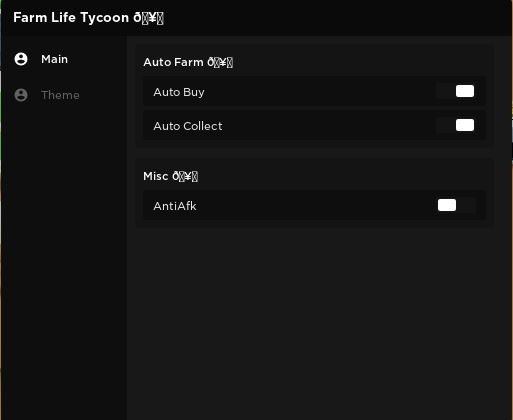Click the white knob of the Auto Buy switch
The width and height of the screenshot is (513, 420).
[x=465, y=91]
